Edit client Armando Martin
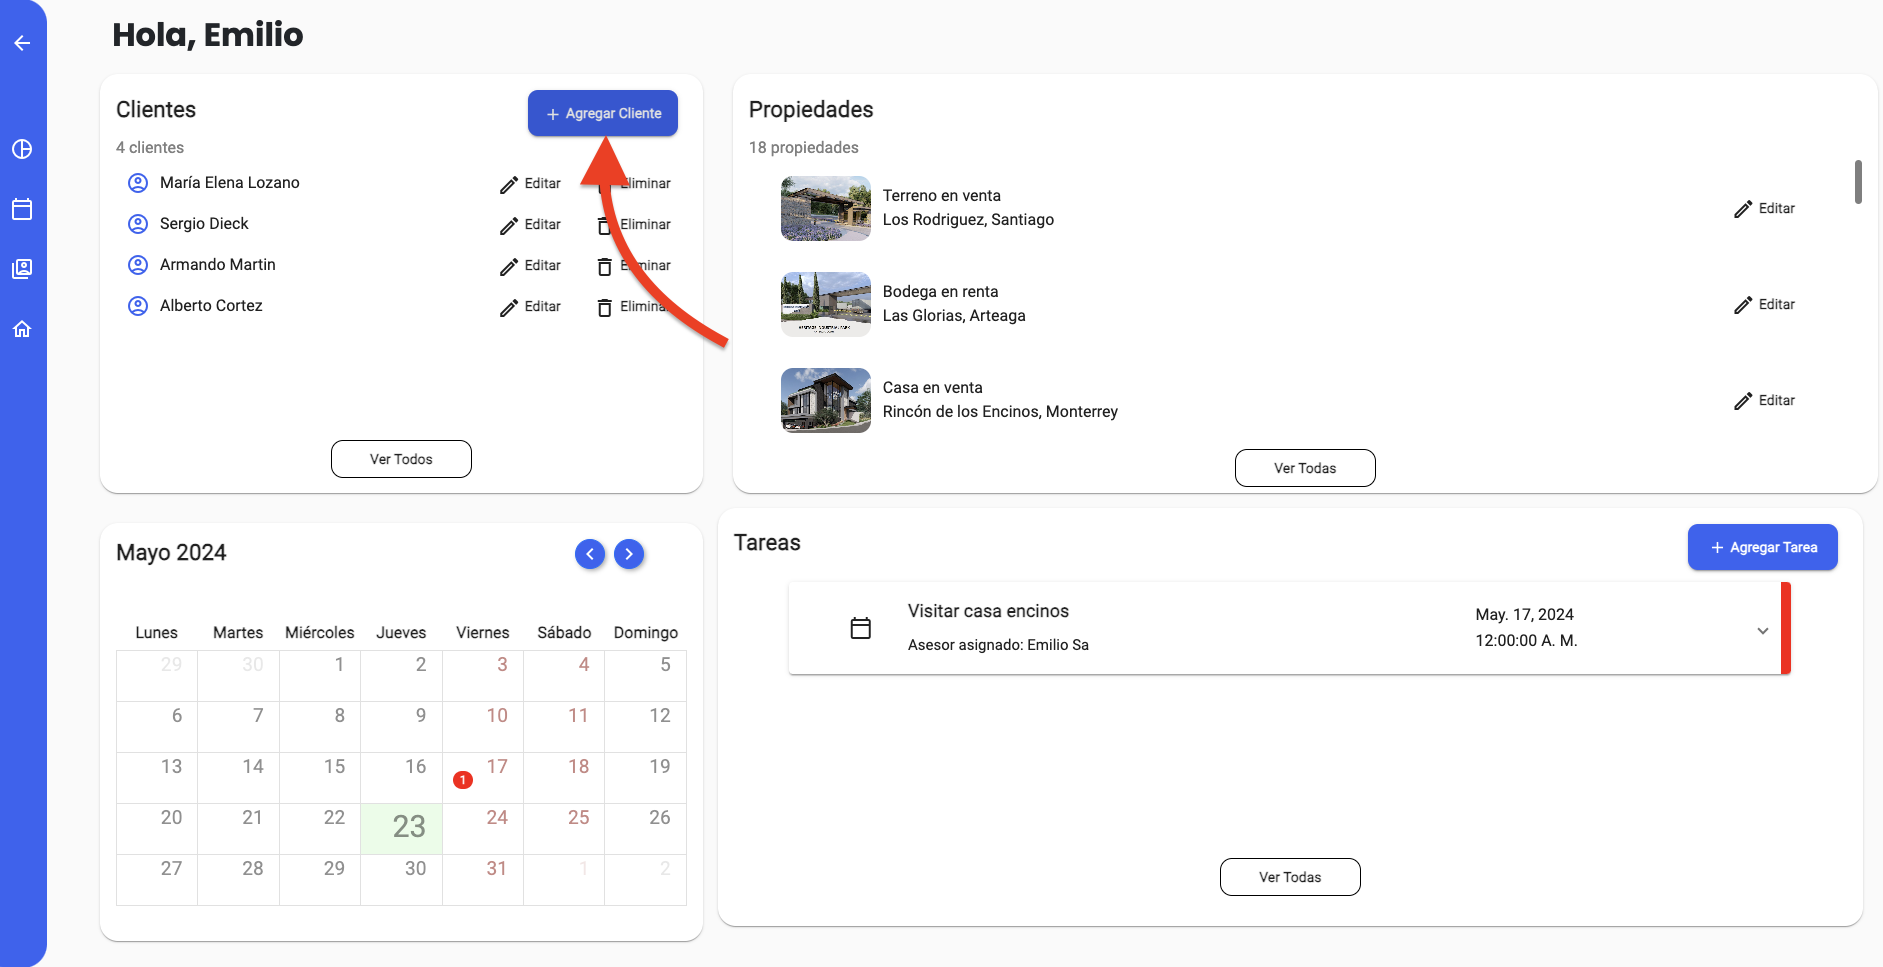Image resolution: width=1883 pixels, height=967 pixels. [531, 266]
